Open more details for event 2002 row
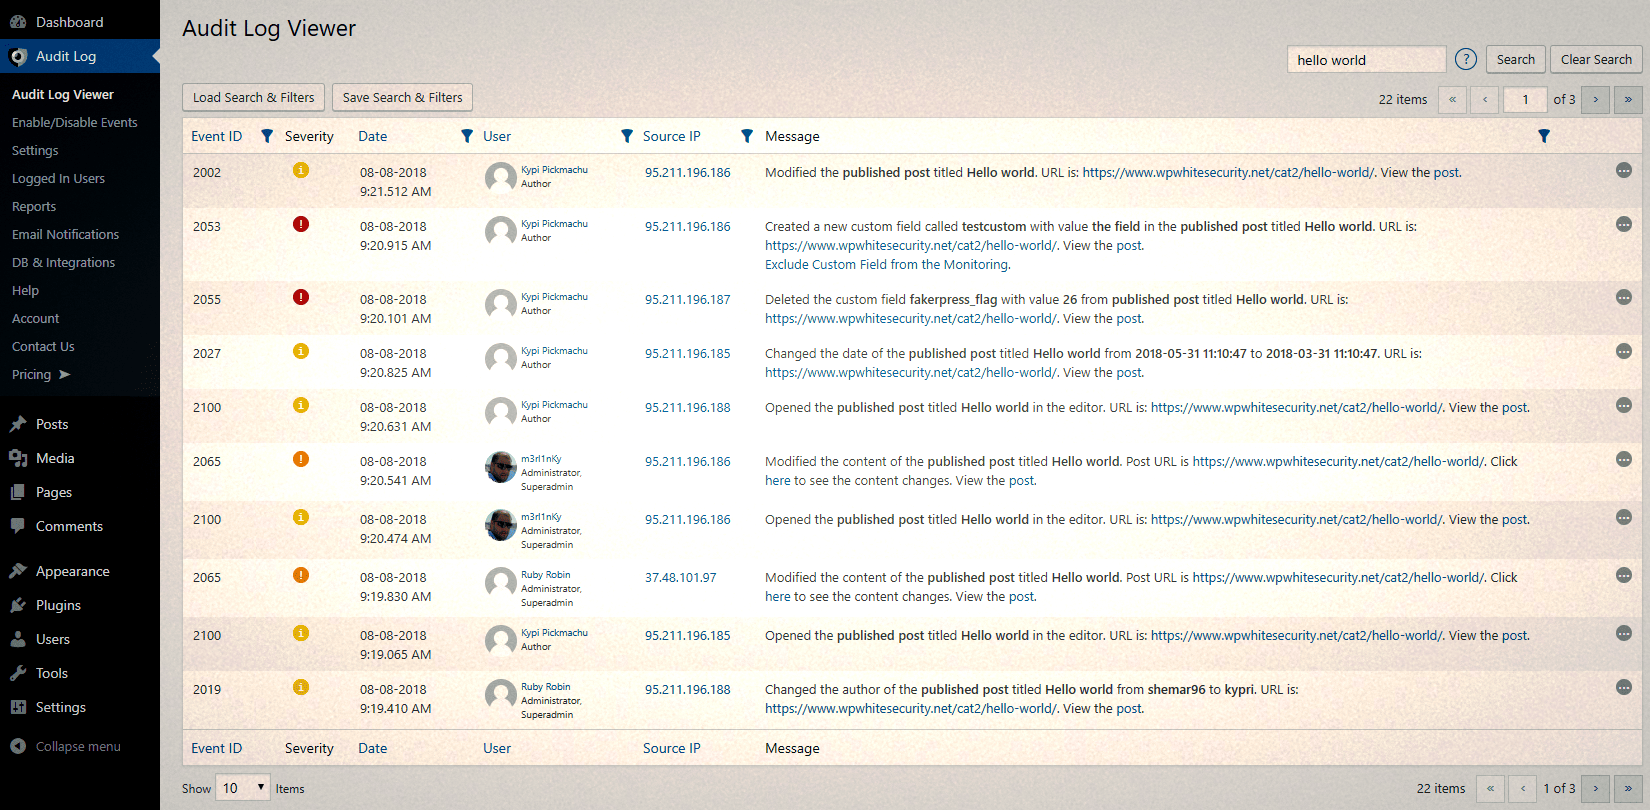Image resolution: width=1650 pixels, height=810 pixels. 1624,171
